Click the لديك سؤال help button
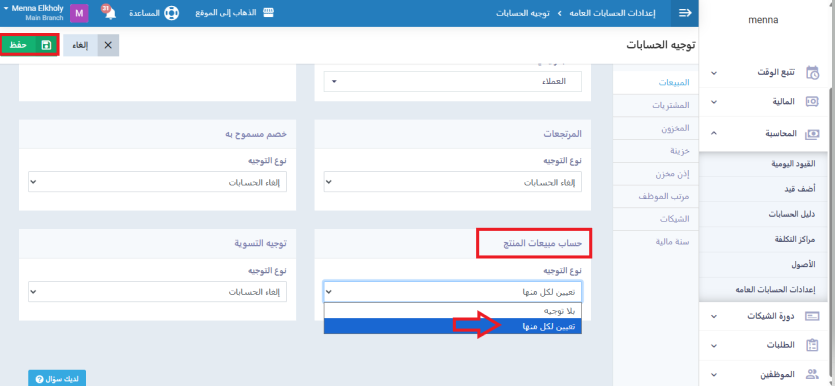Viewport: 835px width, 386px height. click(57, 379)
